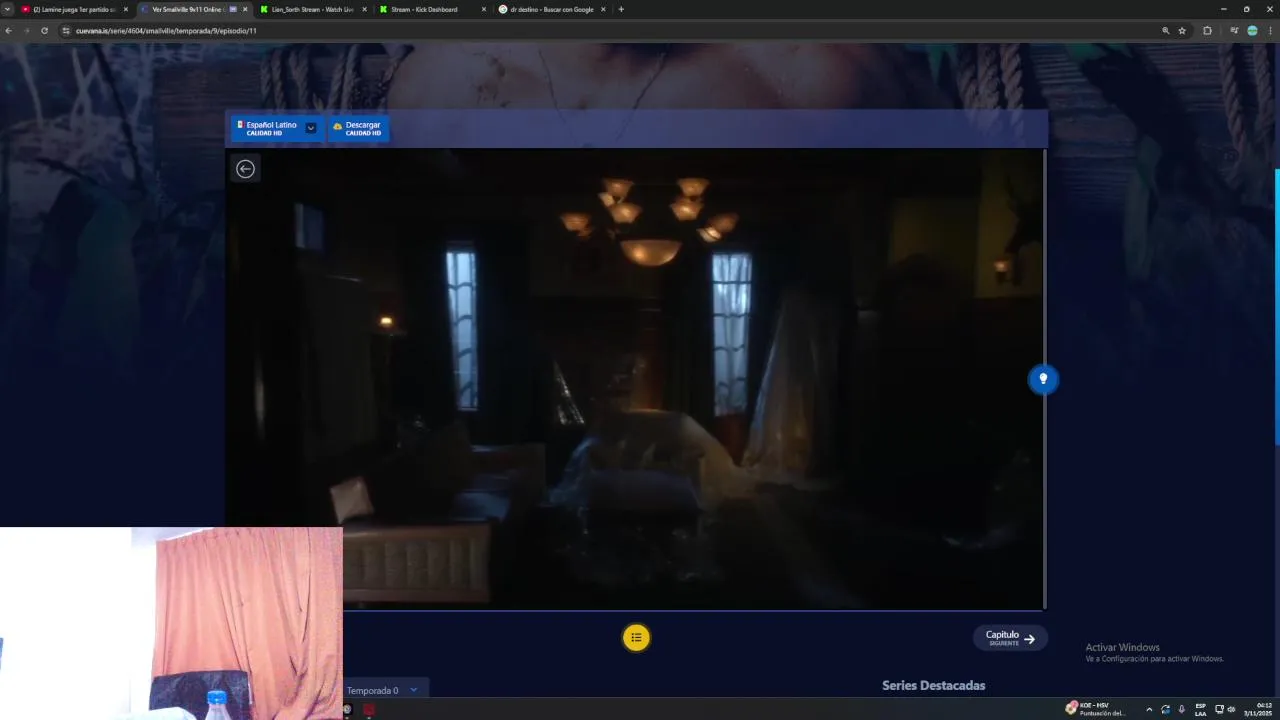Bookmark this page with the star icon

coord(1182,31)
